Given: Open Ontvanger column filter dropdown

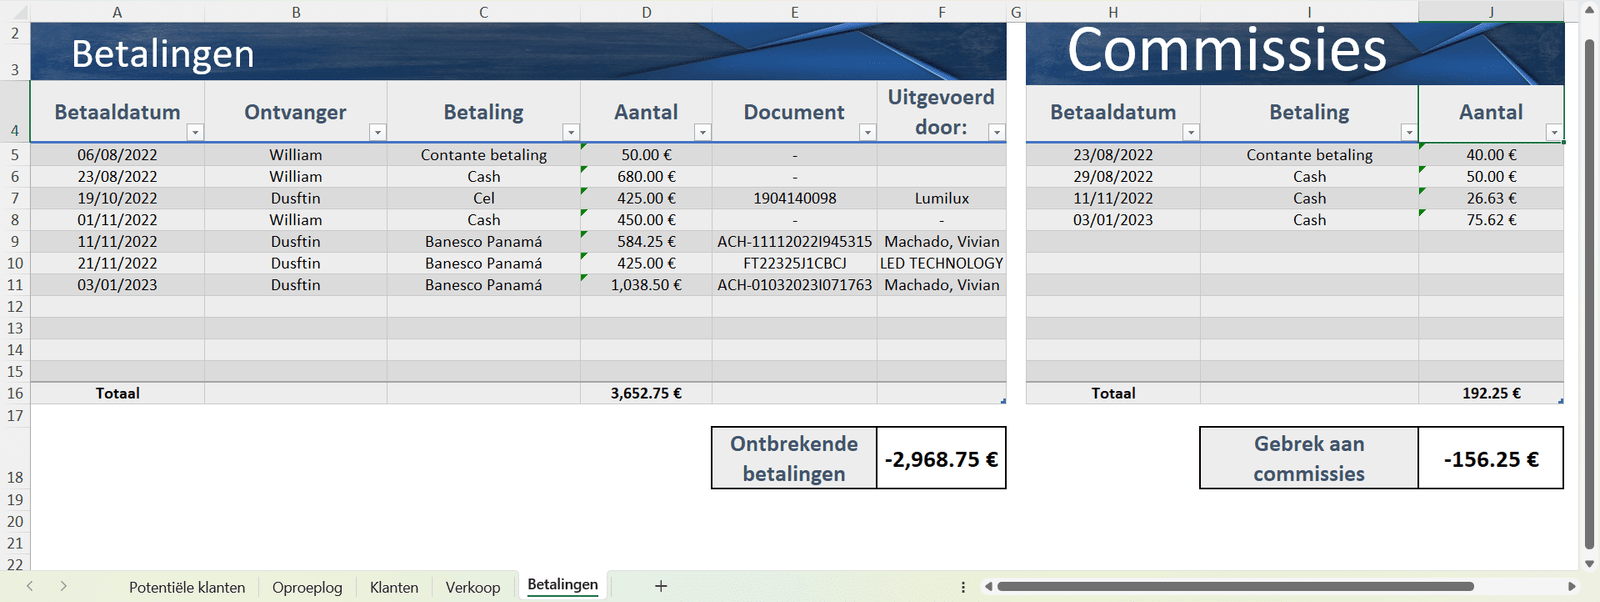Looking at the screenshot, I should 377,132.
